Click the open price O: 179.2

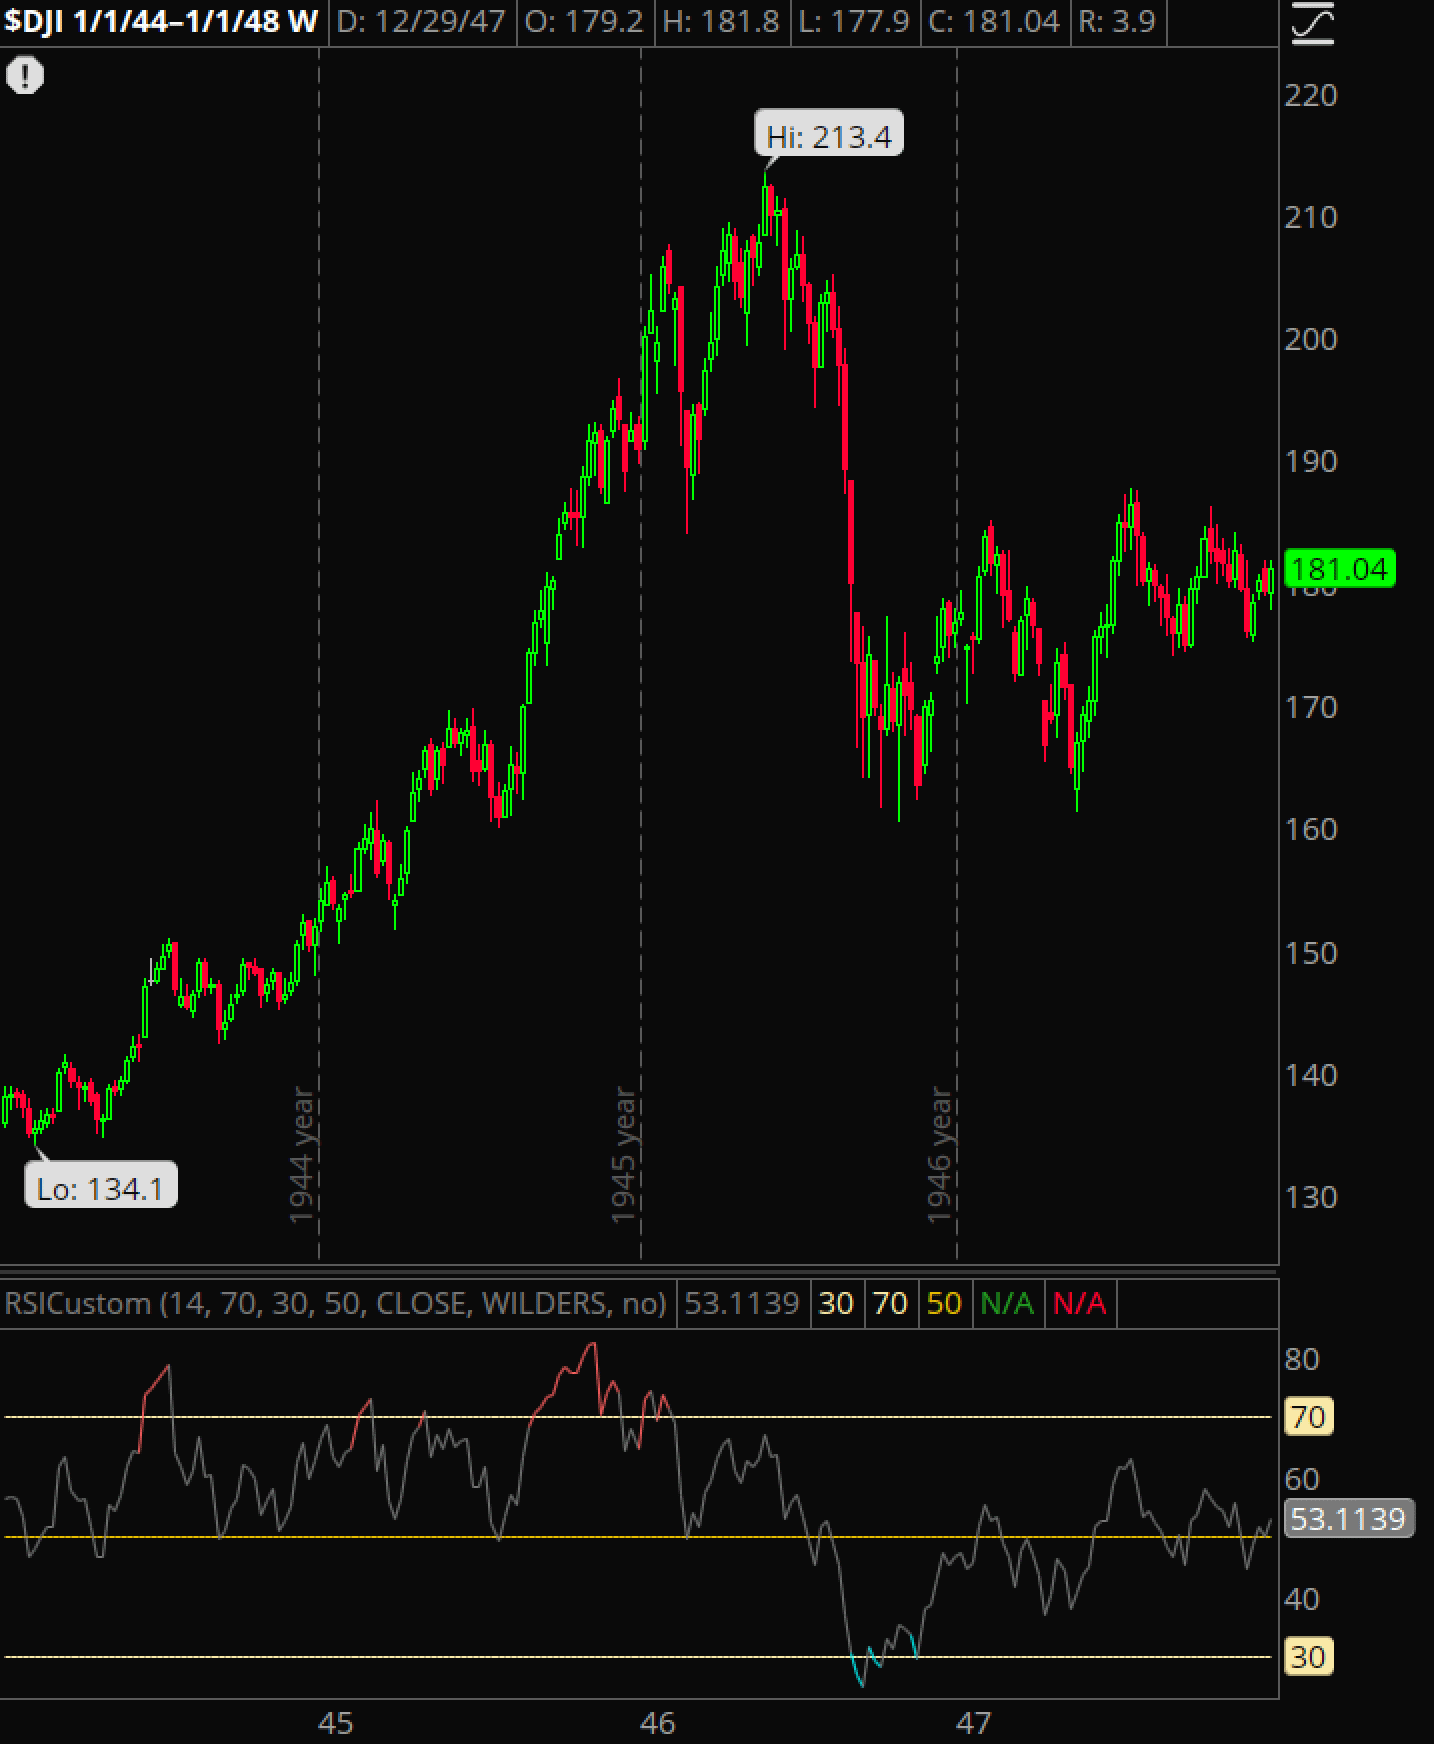[584, 21]
